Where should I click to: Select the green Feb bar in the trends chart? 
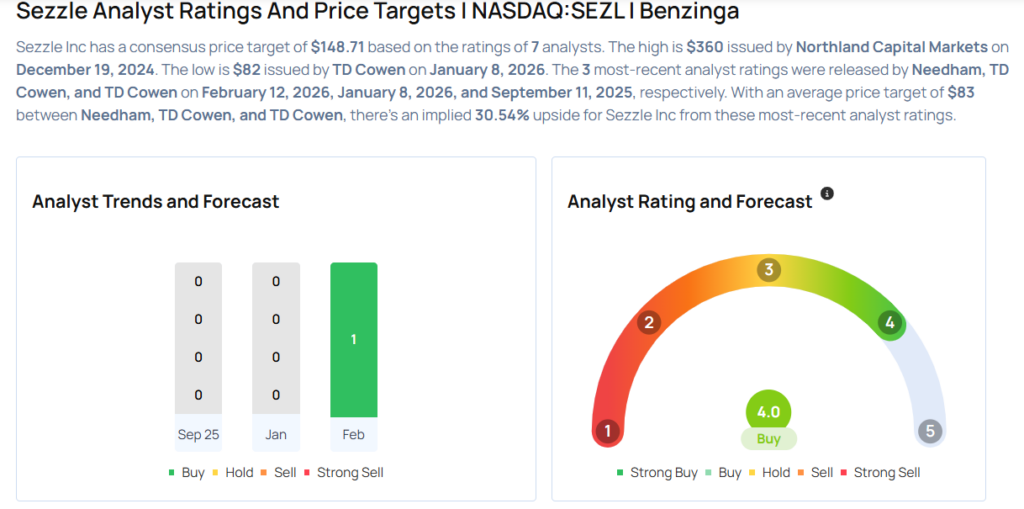[x=354, y=339]
